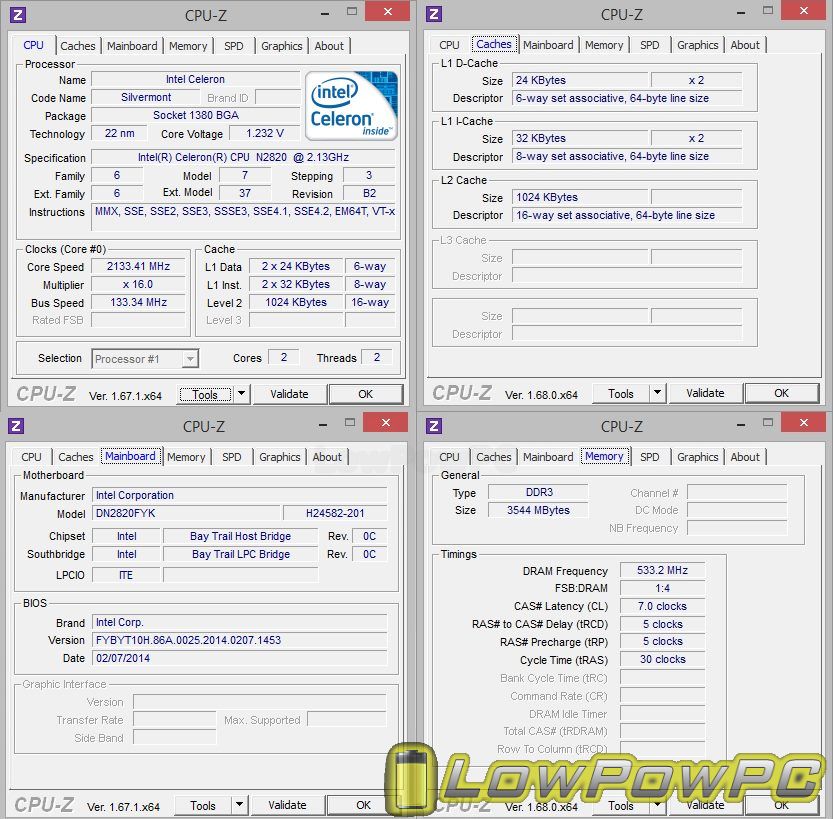The height and width of the screenshot is (819, 833).
Task: Open SPD tab in the Mainboard window
Action: point(232,457)
